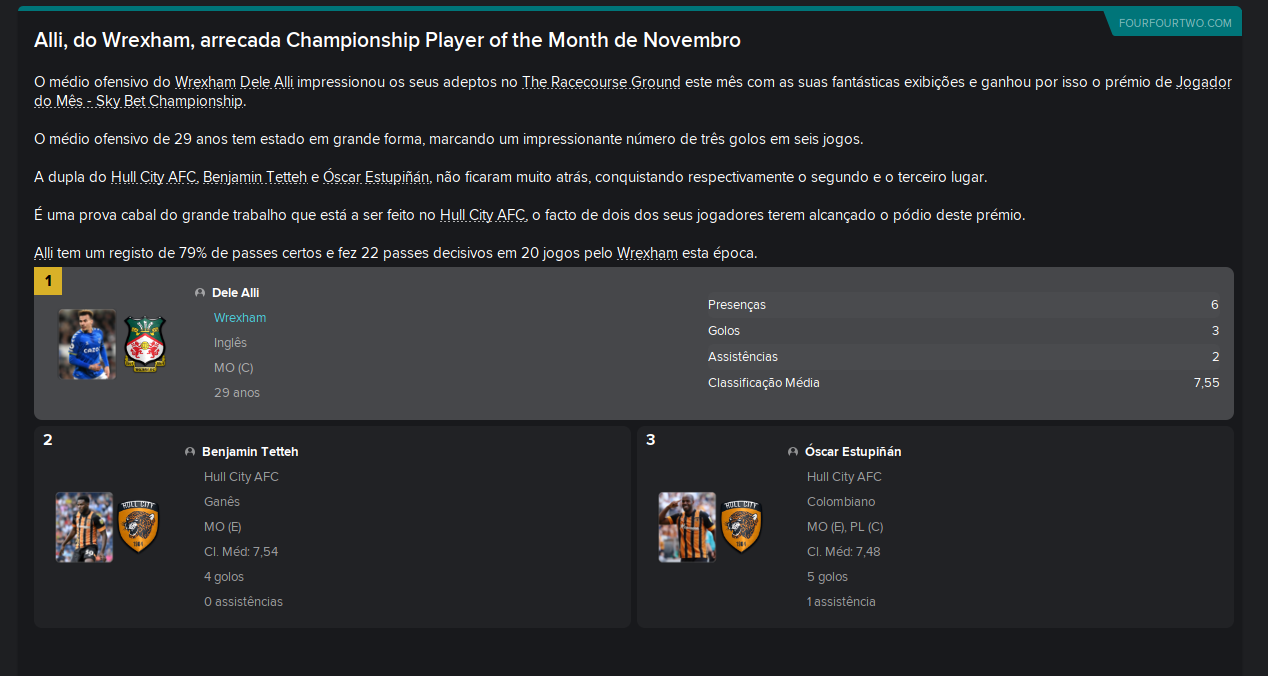Click the person icon beside Óscar Estupiñán
Viewport: 1268px width, 676px height.
click(793, 452)
